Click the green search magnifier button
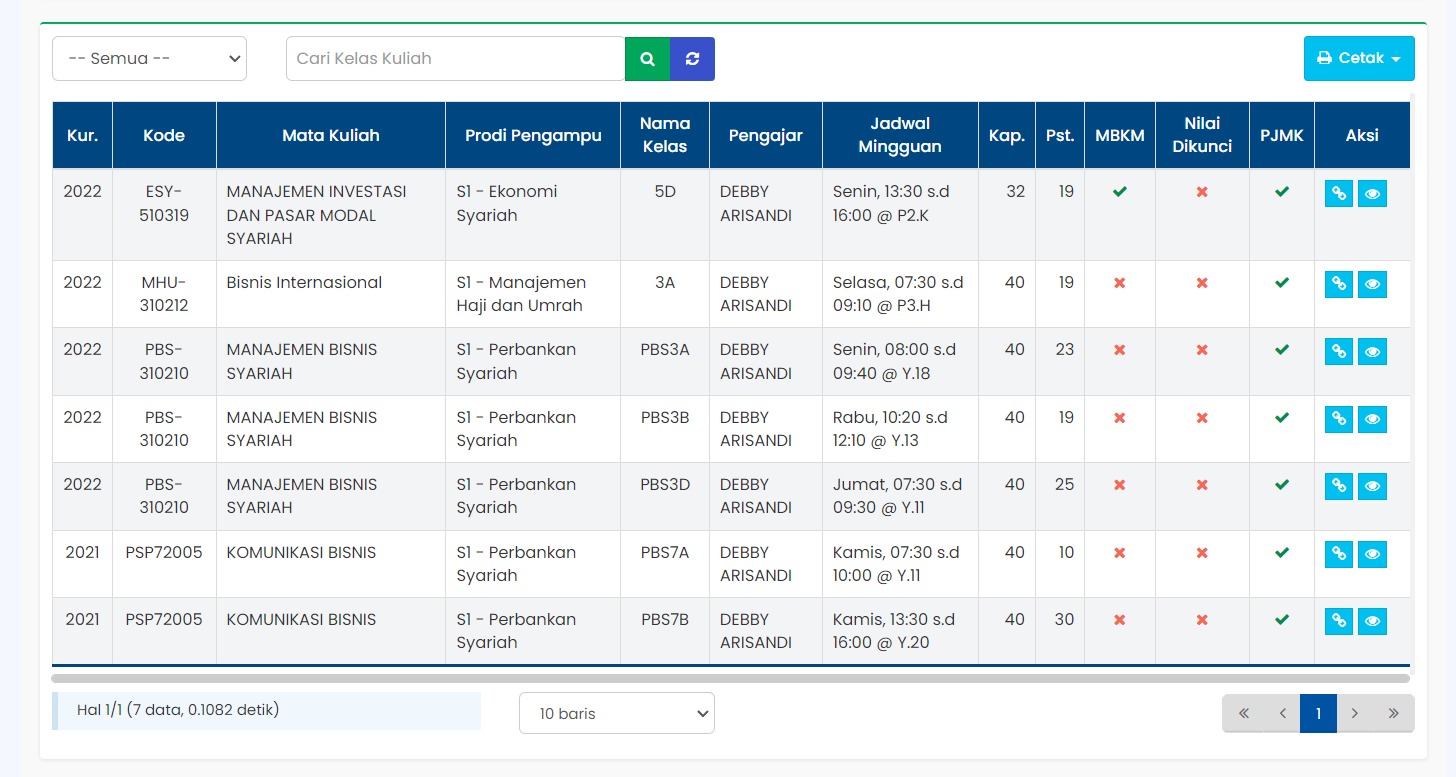 coord(647,59)
